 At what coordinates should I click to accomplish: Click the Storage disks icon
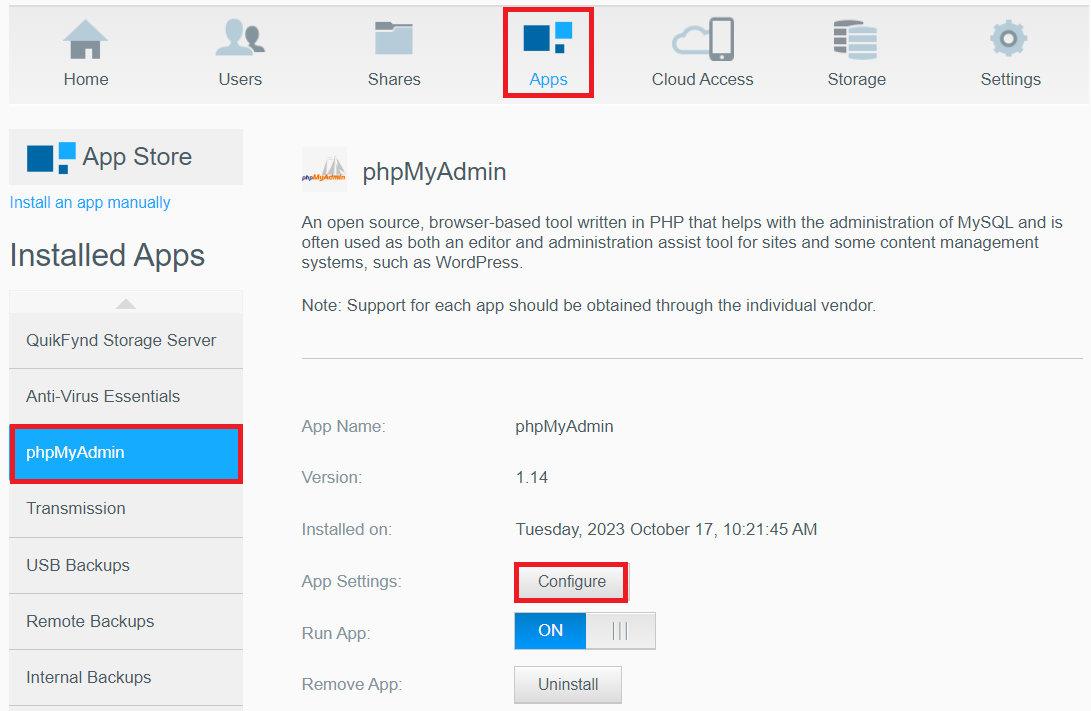[x=856, y=40]
